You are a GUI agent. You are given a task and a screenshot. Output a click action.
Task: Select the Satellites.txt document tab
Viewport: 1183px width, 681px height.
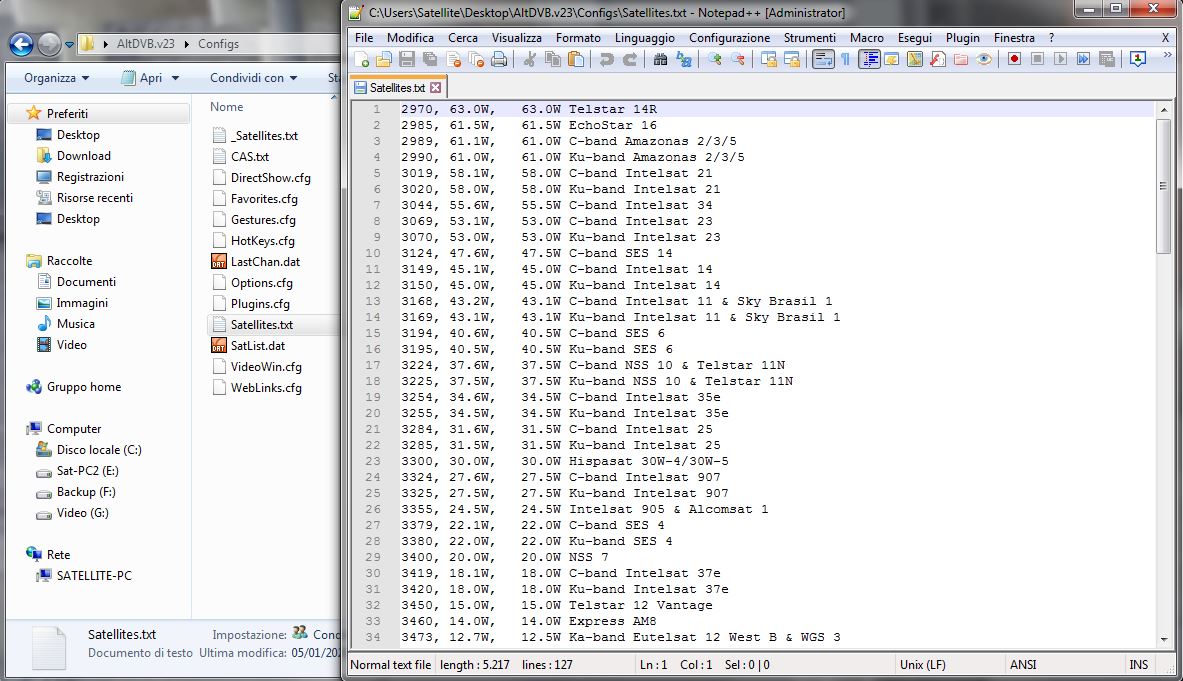point(397,87)
